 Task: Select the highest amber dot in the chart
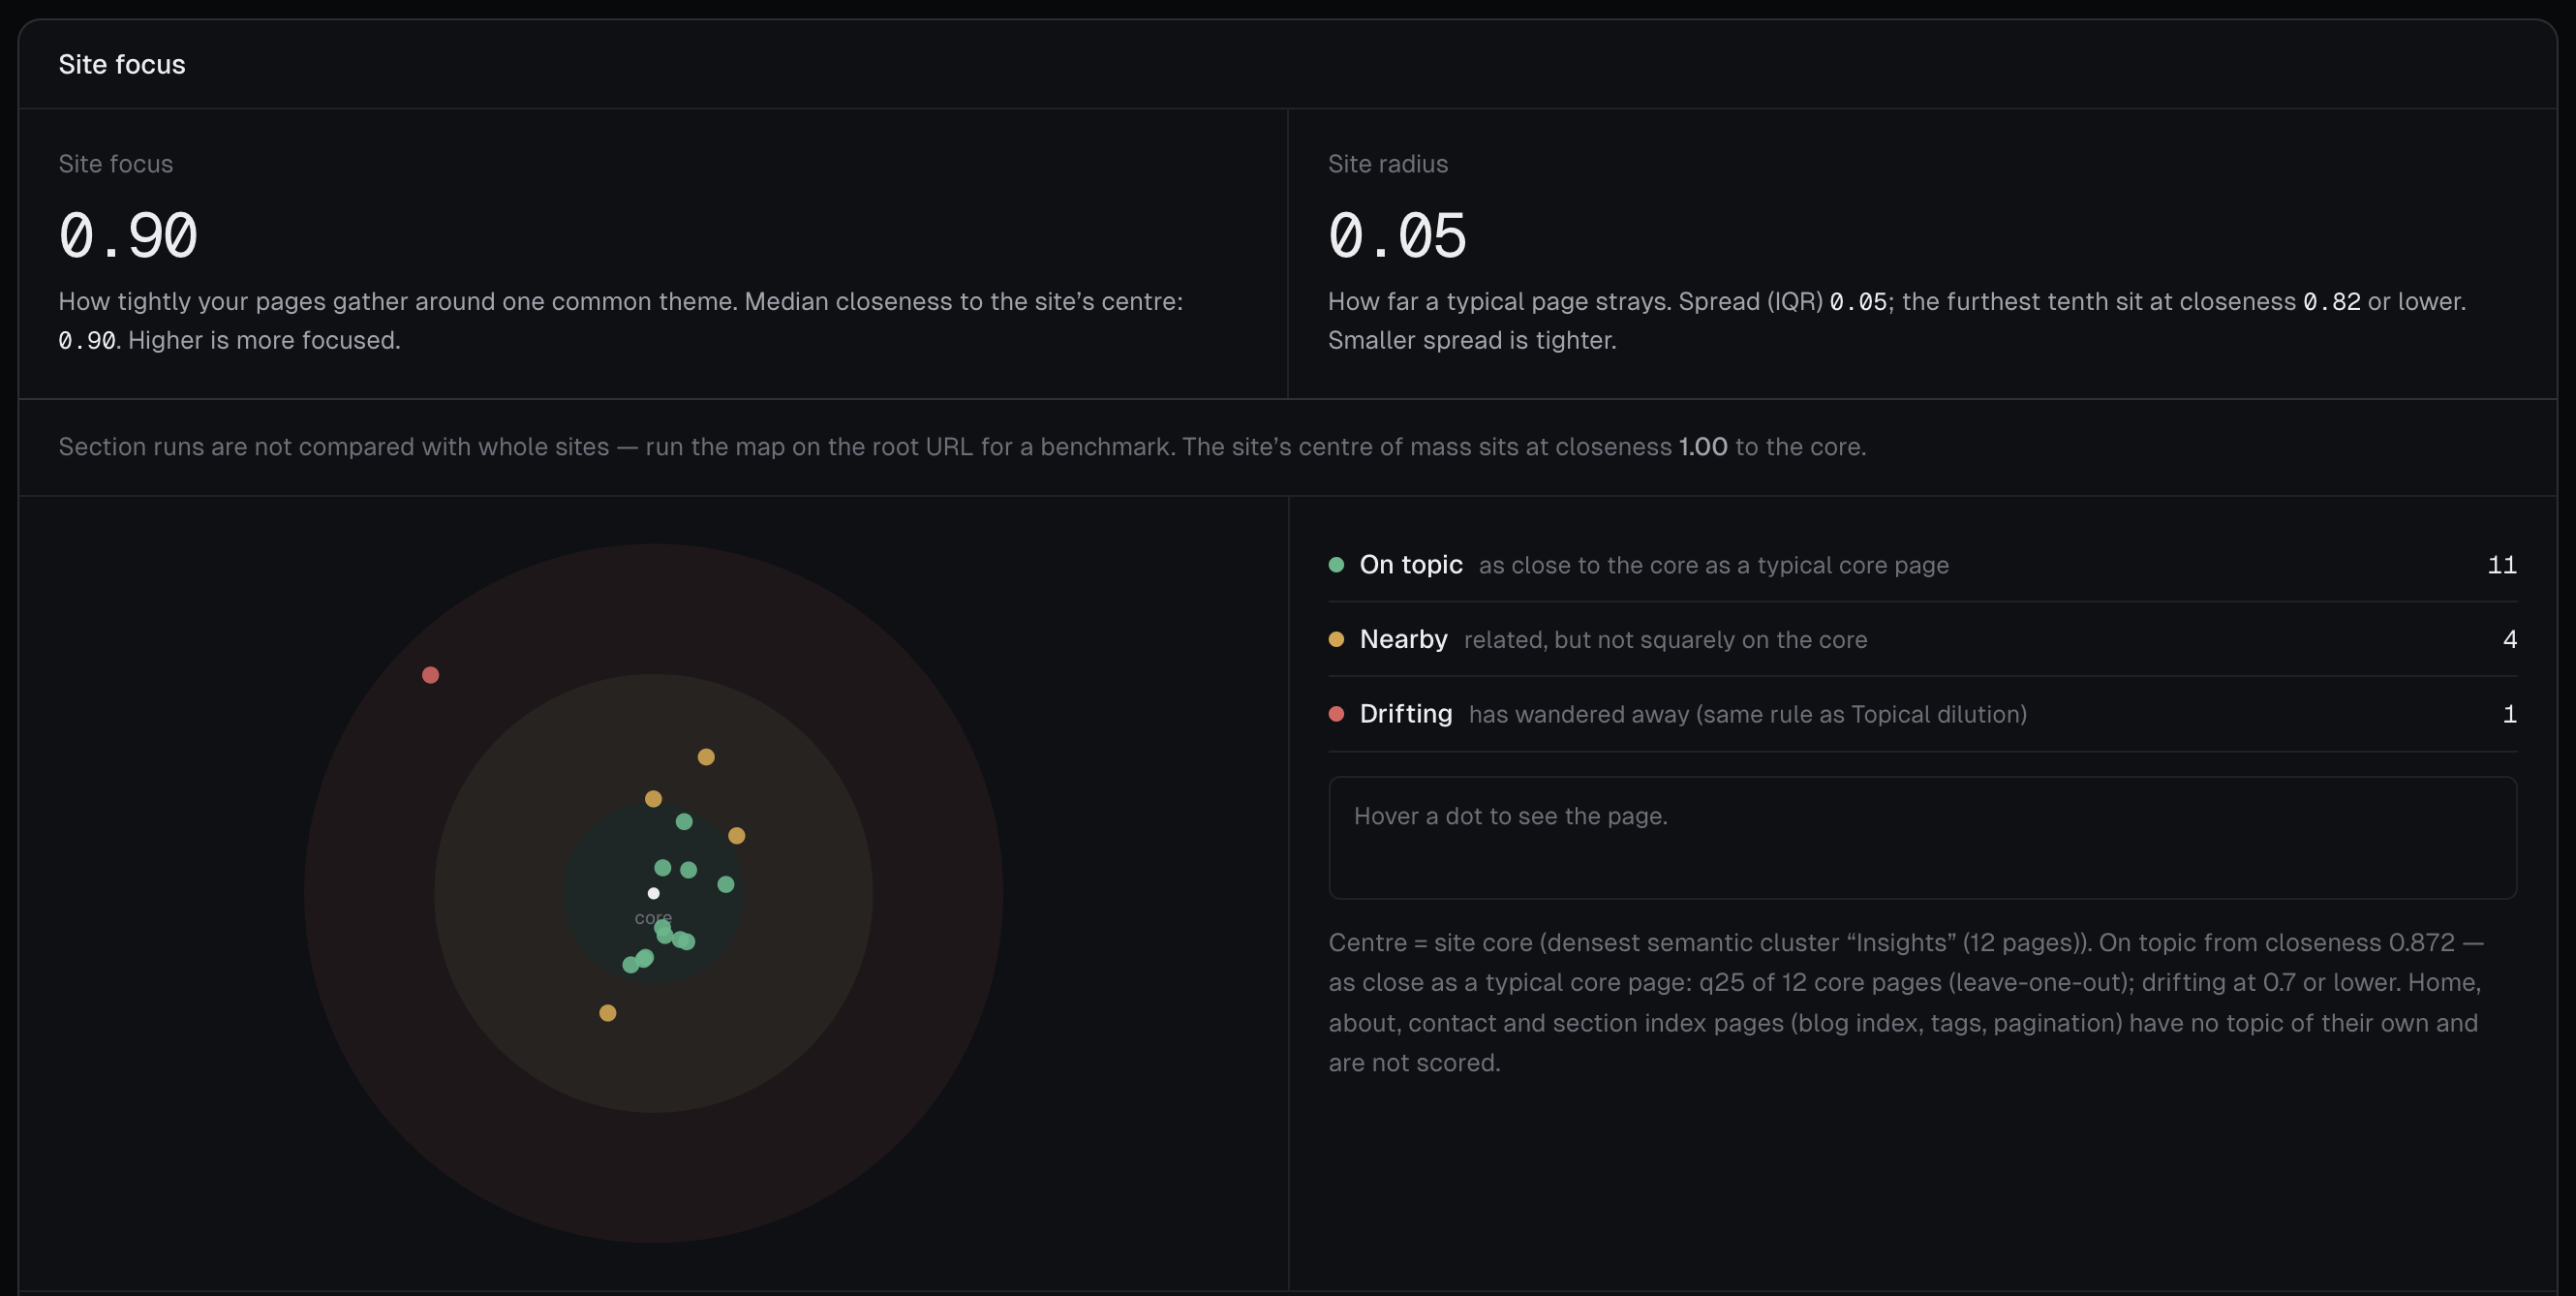click(x=706, y=757)
